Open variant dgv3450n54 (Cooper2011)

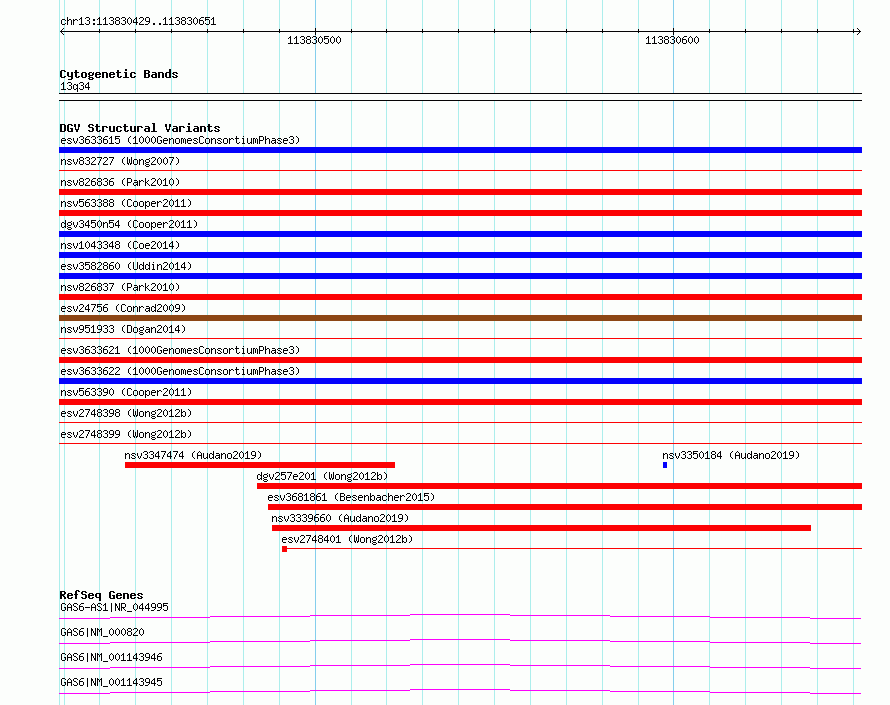click(129, 224)
